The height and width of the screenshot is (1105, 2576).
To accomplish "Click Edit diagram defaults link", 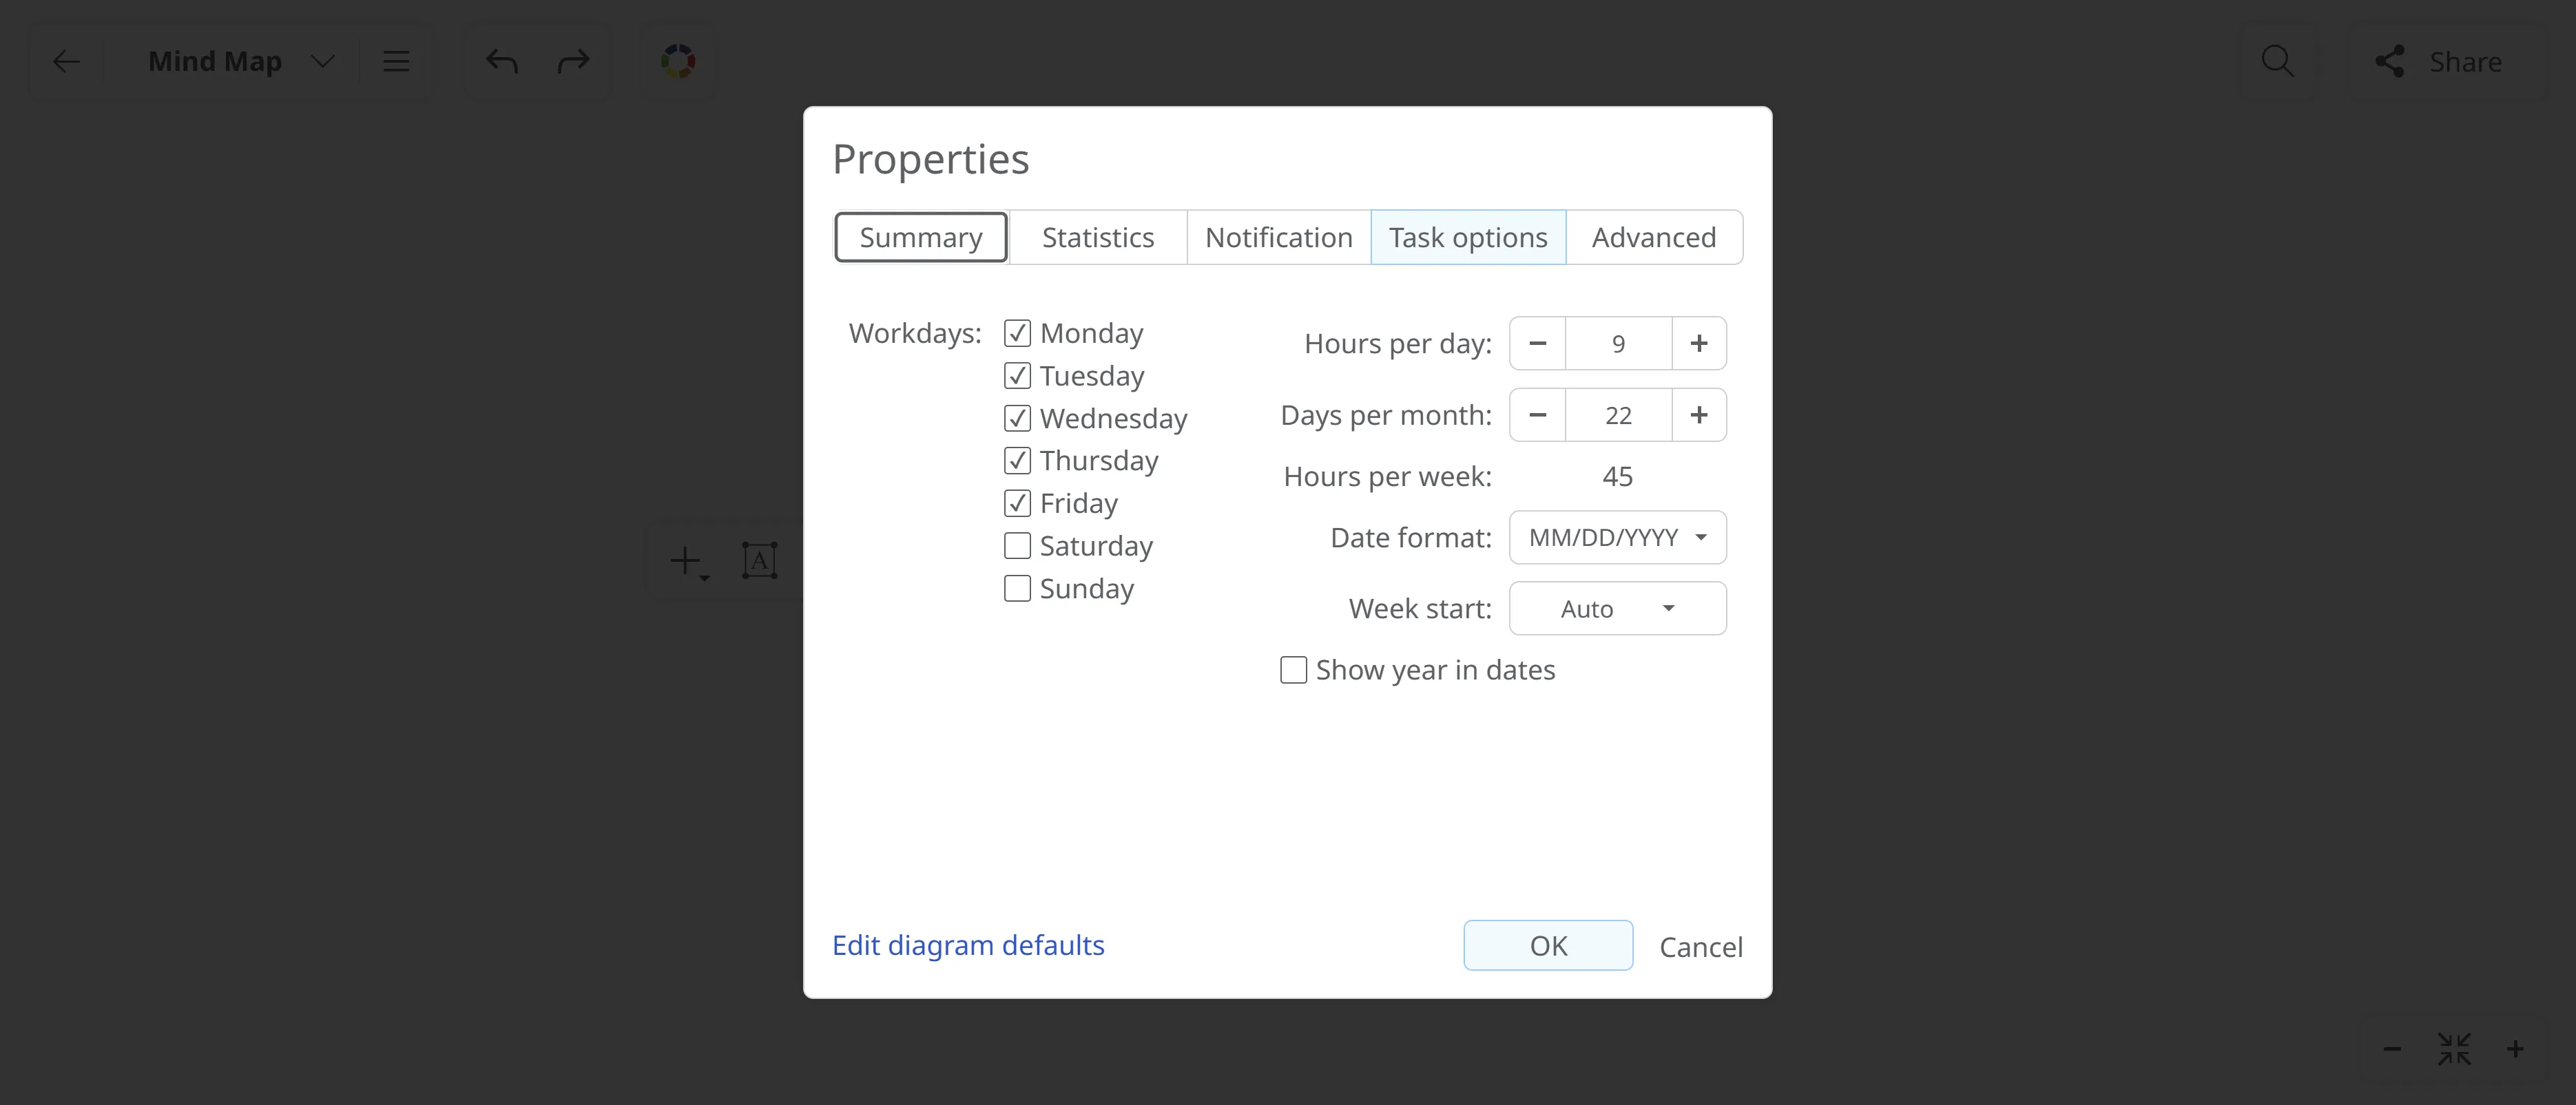I will pos(968,946).
